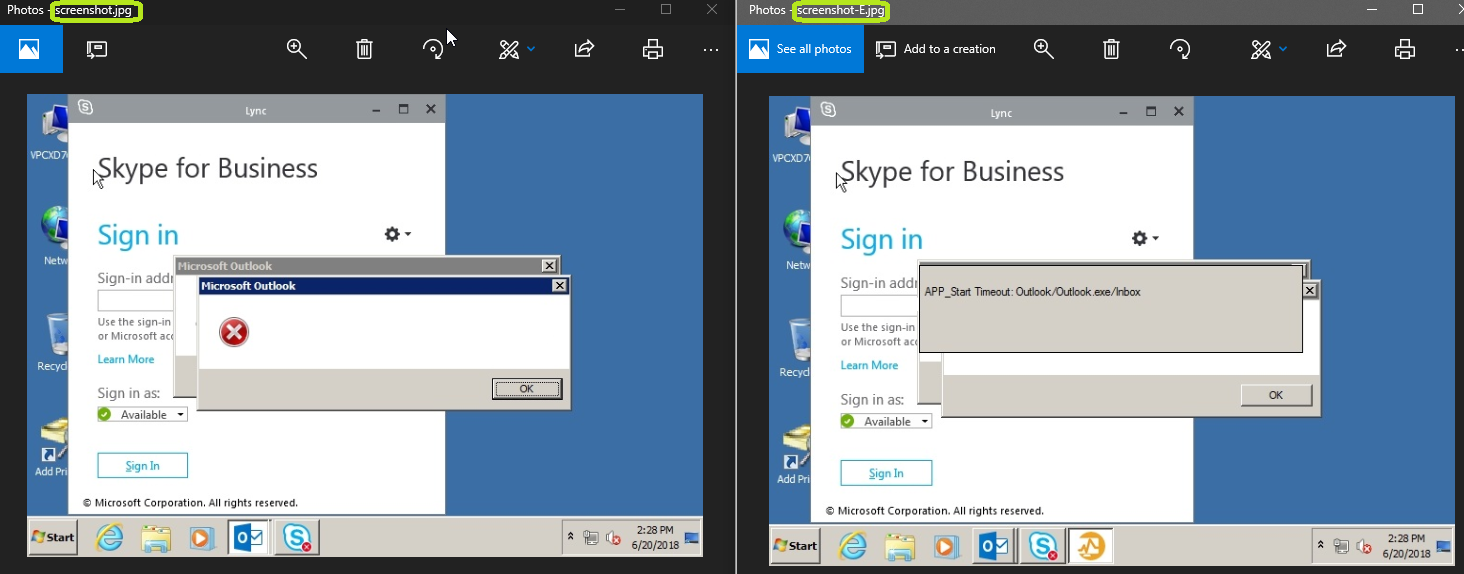Click Lync gear options icon in screenshot.jpg image
The height and width of the screenshot is (574, 1464).
(397, 234)
